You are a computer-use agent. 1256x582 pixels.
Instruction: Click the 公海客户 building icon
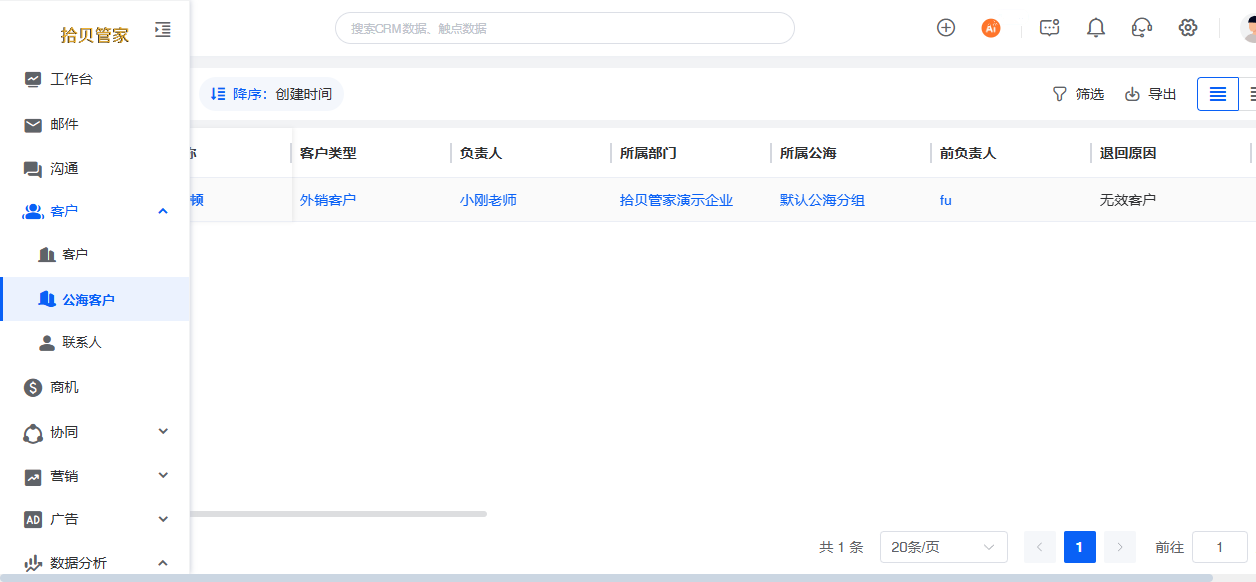(46, 299)
